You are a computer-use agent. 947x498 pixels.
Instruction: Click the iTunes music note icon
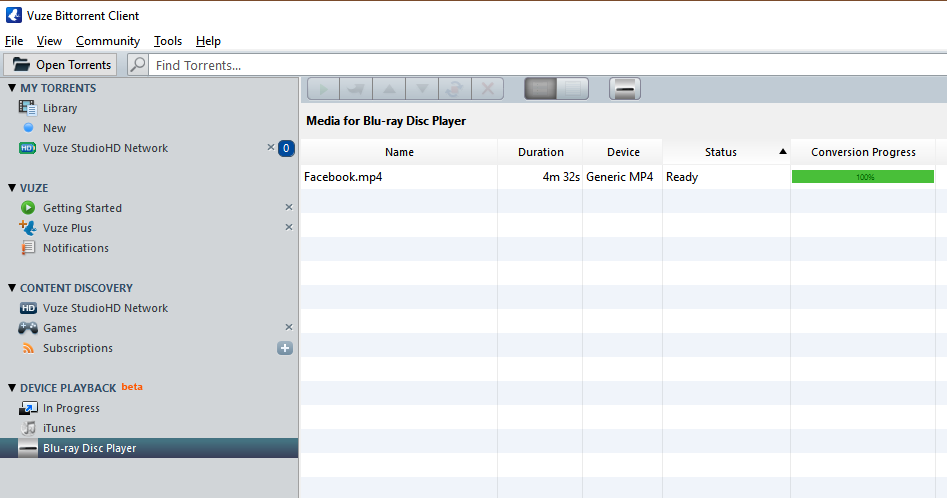pos(28,428)
